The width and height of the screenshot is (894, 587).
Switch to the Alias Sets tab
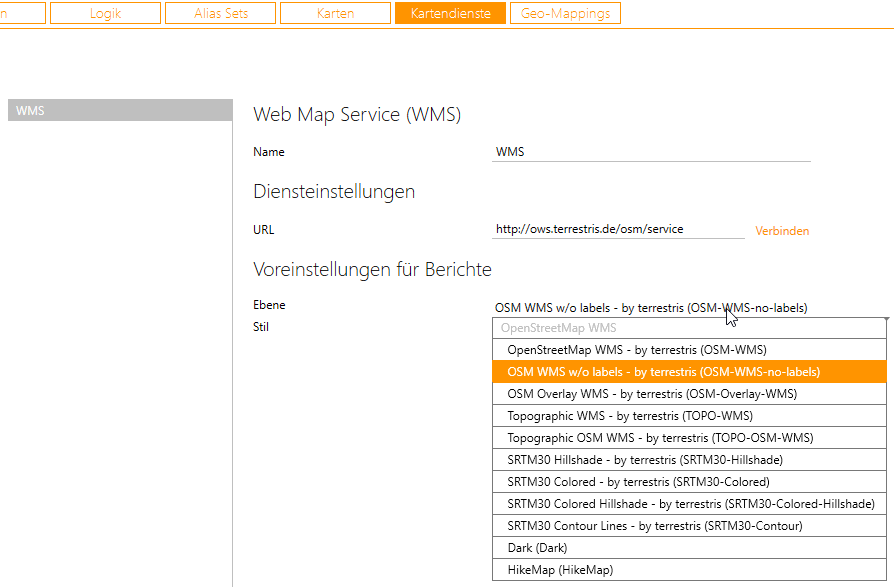coord(221,14)
